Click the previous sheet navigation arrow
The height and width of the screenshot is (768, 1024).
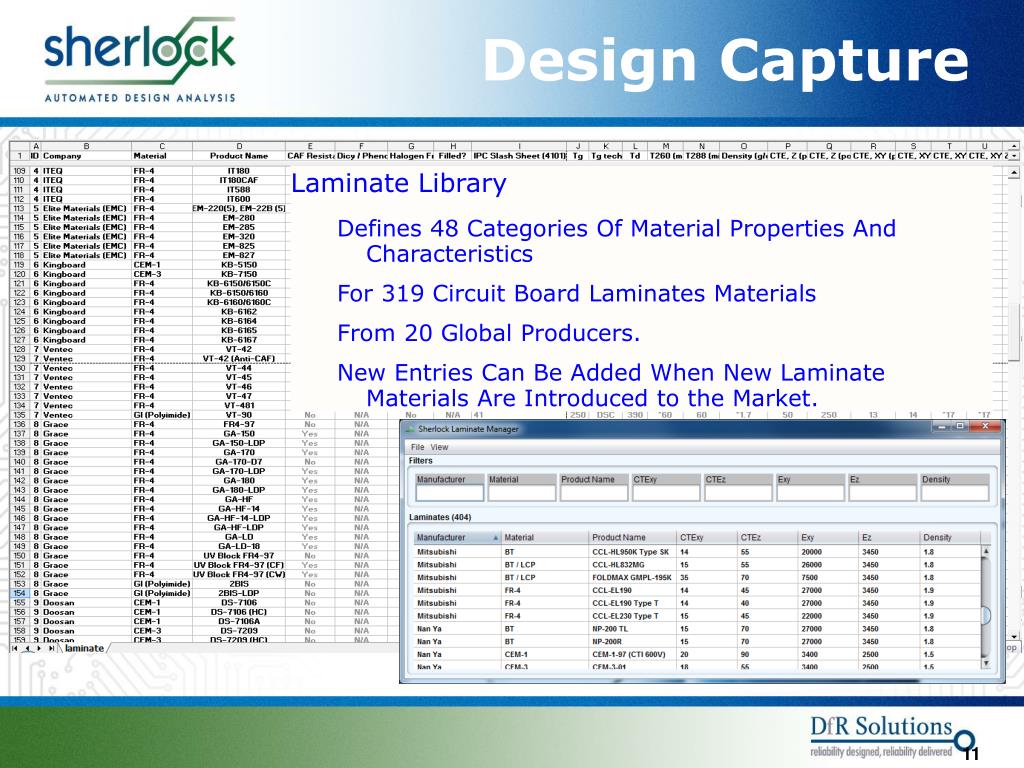(x=27, y=648)
